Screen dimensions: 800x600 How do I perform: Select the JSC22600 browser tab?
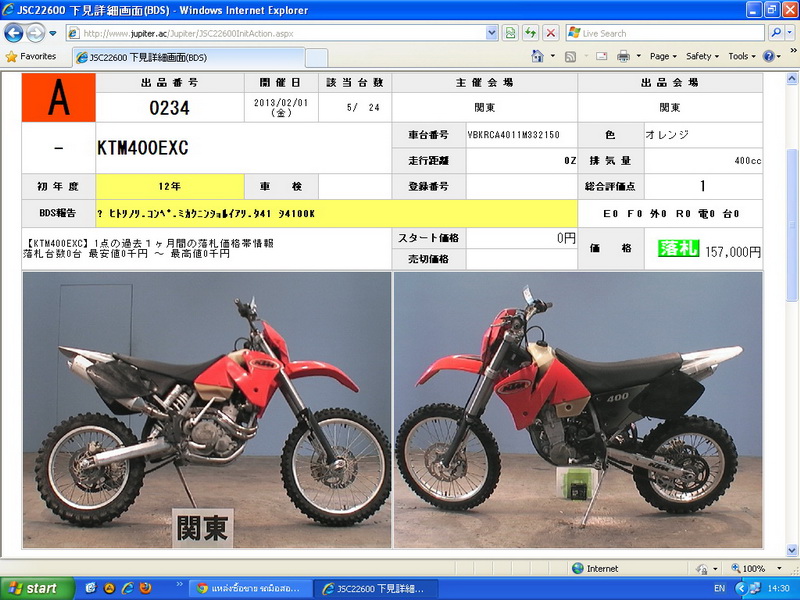tap(189, 58)
